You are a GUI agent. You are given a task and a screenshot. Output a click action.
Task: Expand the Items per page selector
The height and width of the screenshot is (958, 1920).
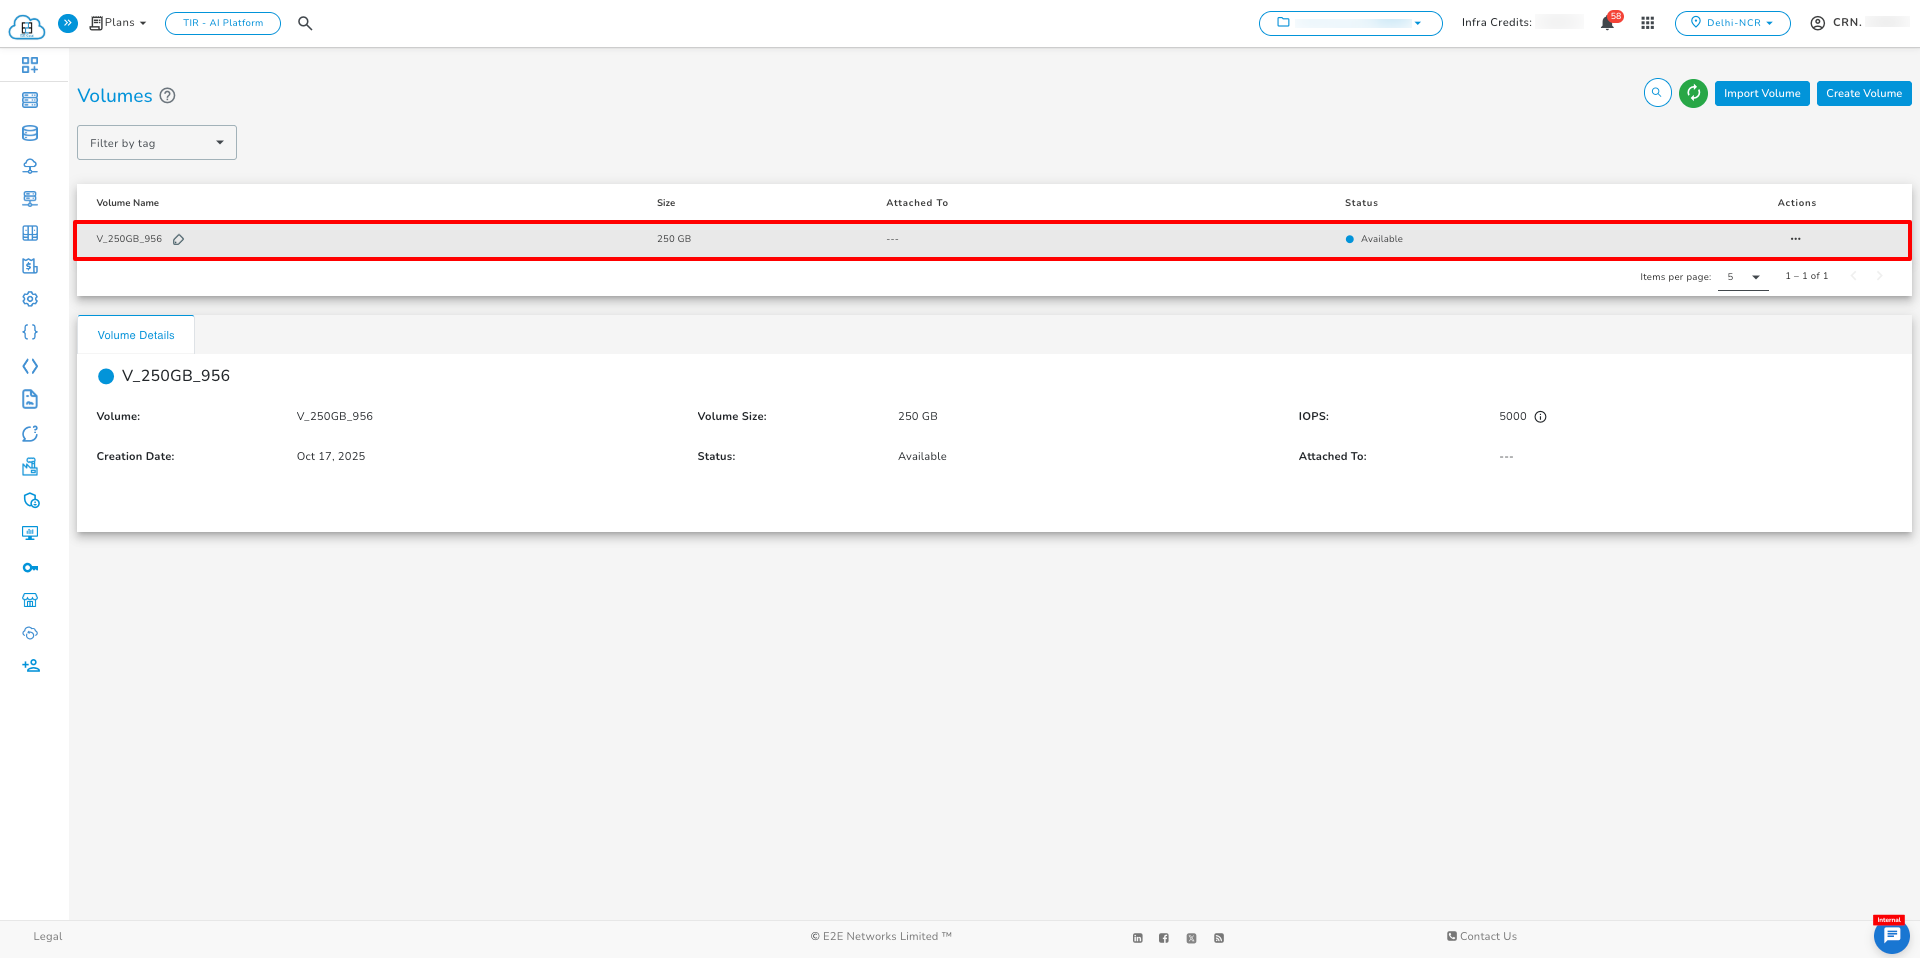click(1743, 277)
